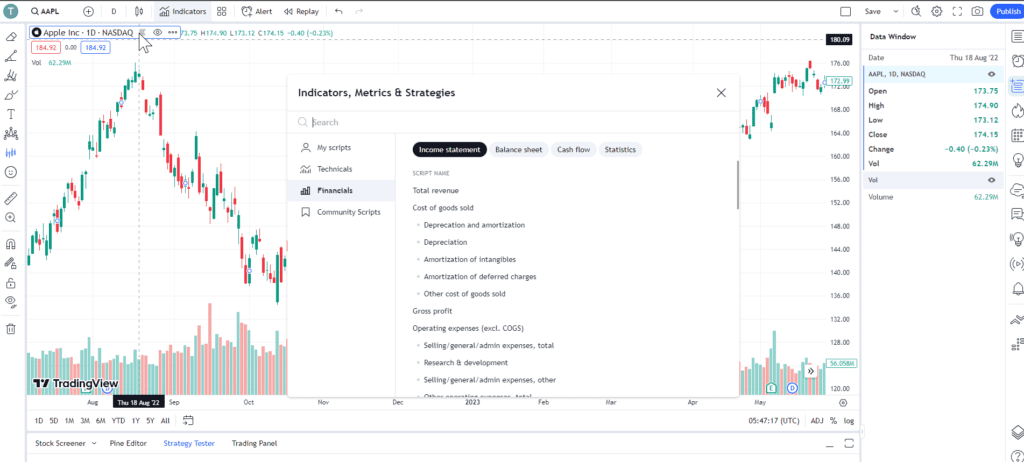1024x462 pixels.
Task: Enter fullscreen mode
Action: point(957,11)
